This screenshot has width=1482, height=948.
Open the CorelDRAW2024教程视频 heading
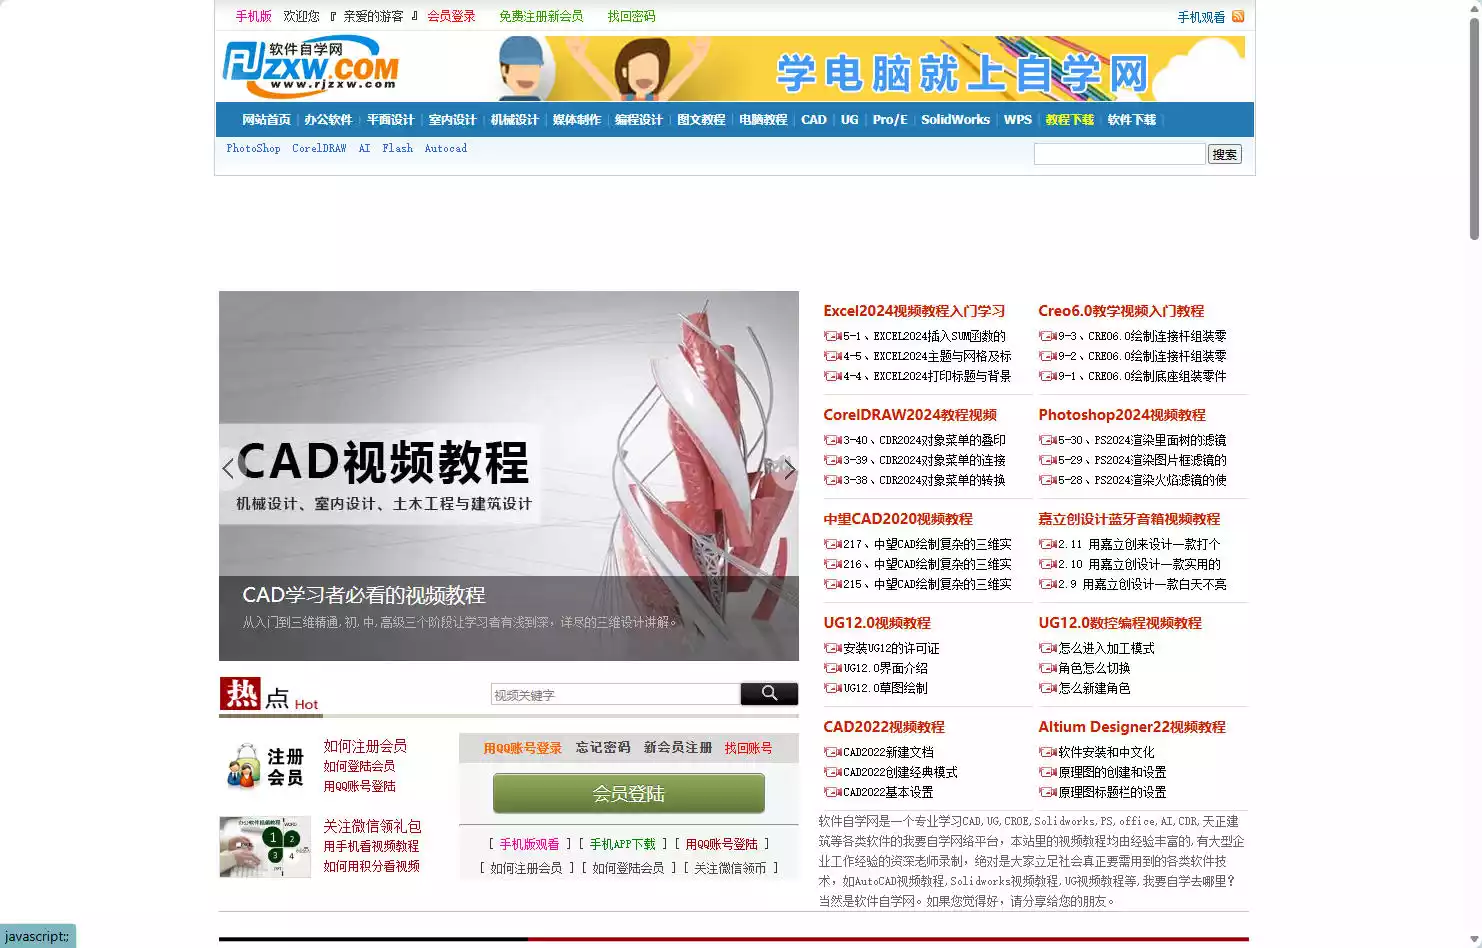point(910,415)
